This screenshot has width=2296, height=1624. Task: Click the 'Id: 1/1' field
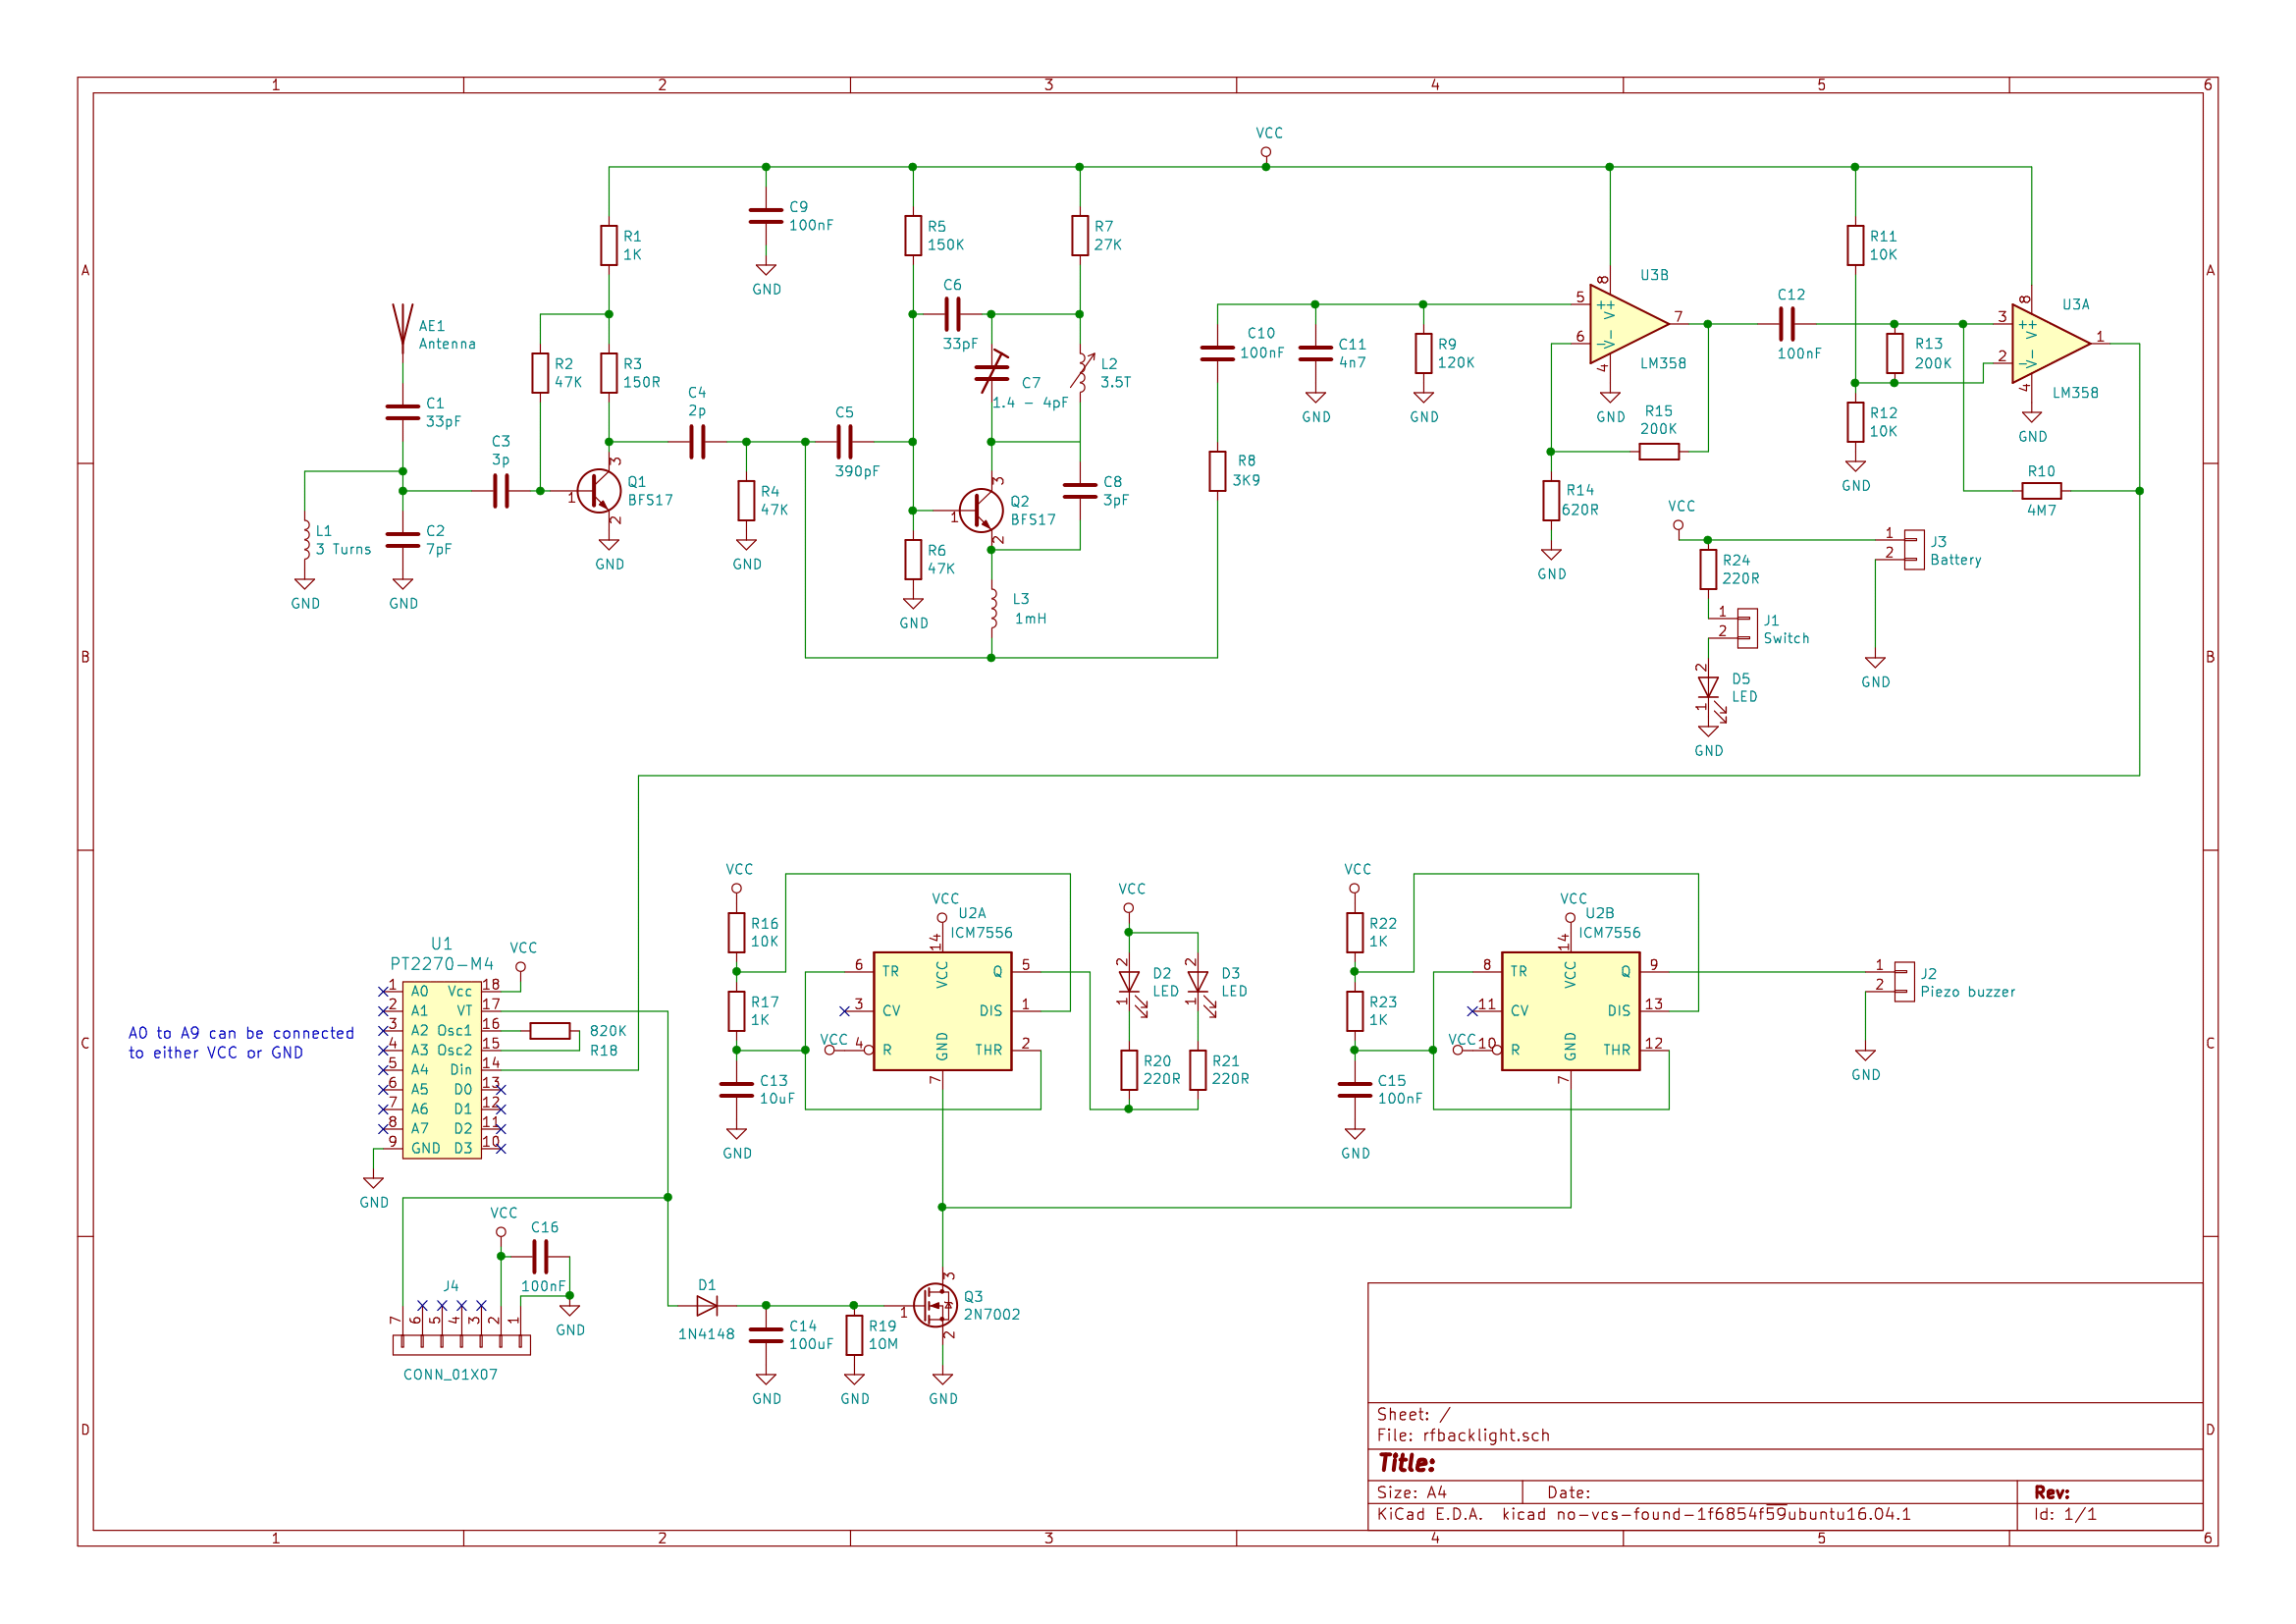click(2065, 1514)
